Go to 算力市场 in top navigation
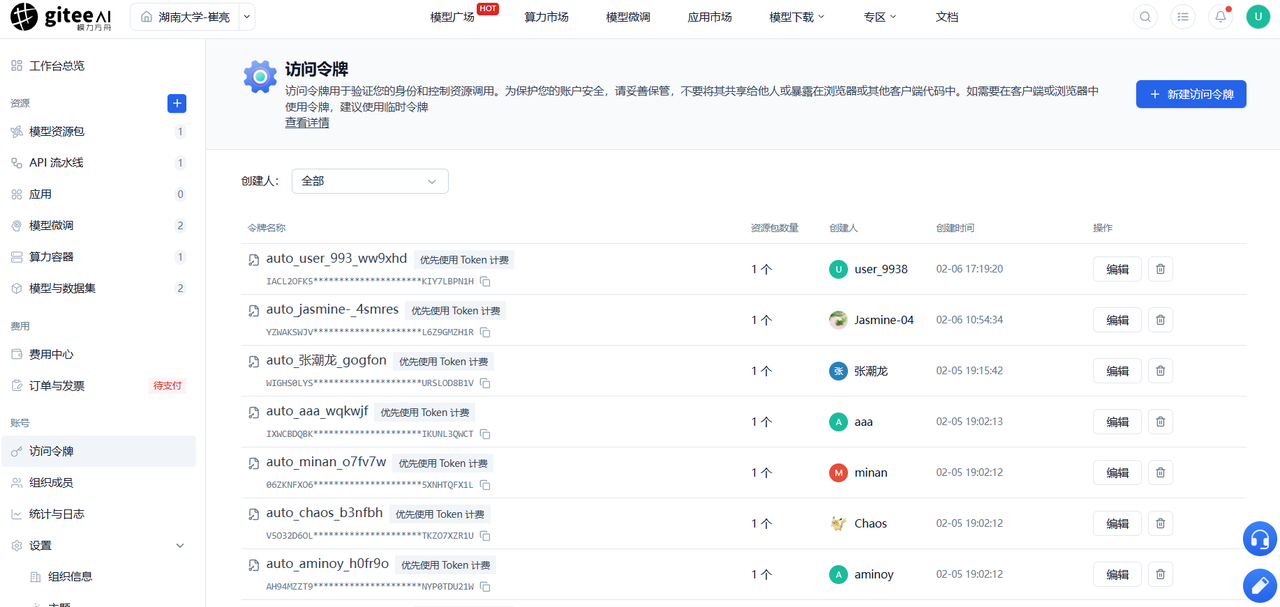Viewport: 1280px width, 607px height. click(x=546, y=17)
